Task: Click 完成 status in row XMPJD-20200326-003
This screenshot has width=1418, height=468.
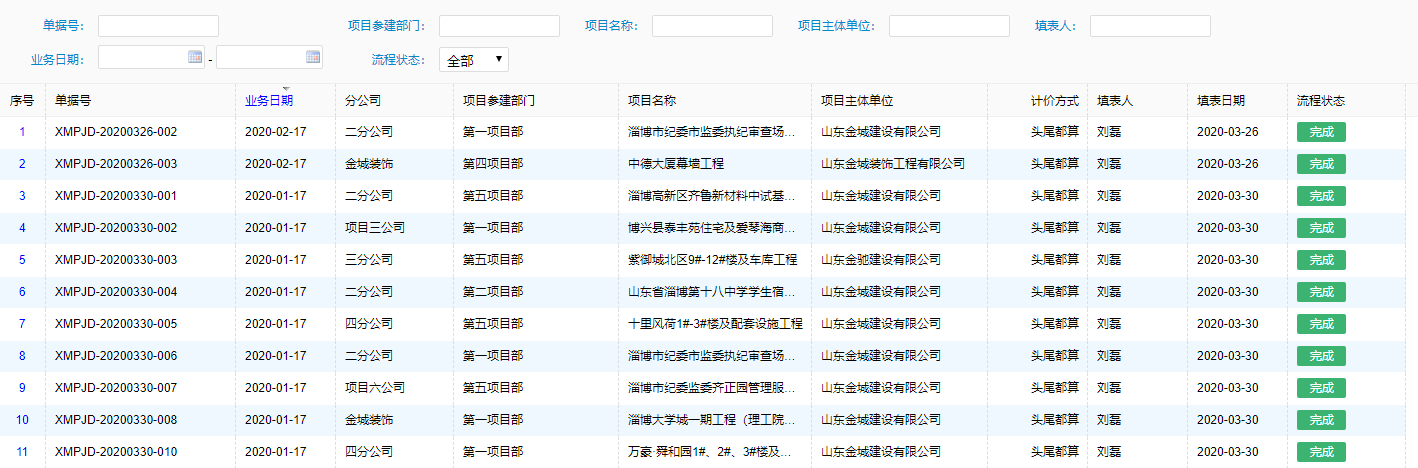Action: point(1321,164)
